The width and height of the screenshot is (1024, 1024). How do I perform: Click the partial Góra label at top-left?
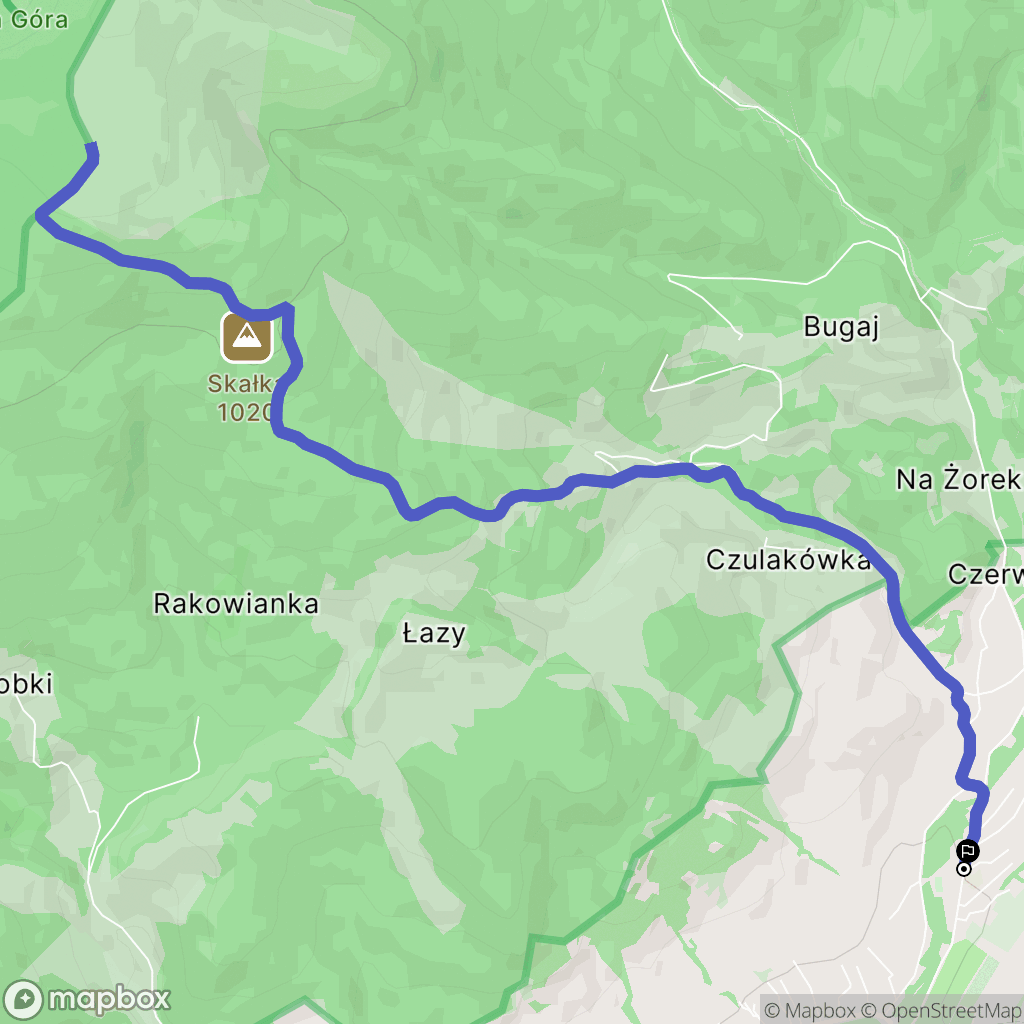point(34,19)
